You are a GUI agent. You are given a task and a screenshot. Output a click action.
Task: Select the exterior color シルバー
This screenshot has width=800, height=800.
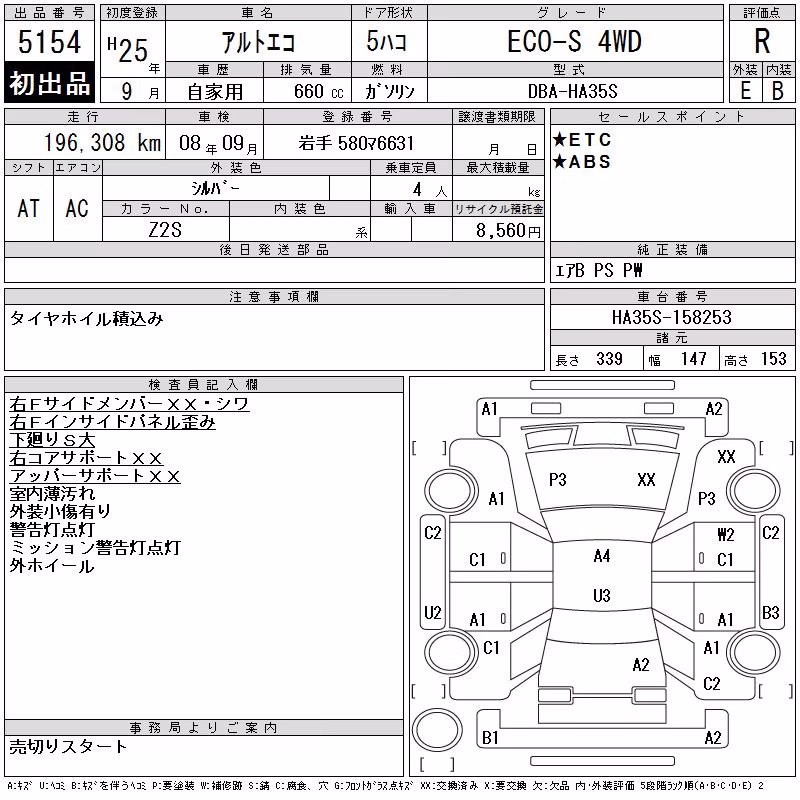click(215, 188)
